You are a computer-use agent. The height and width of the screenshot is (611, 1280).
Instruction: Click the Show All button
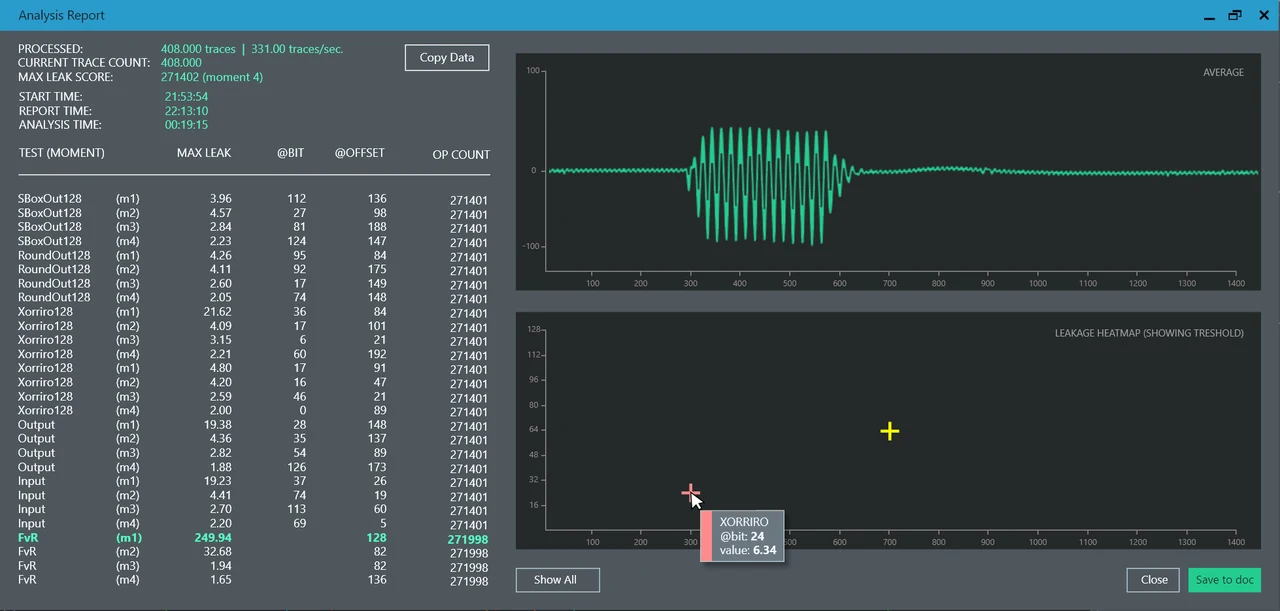558,580
